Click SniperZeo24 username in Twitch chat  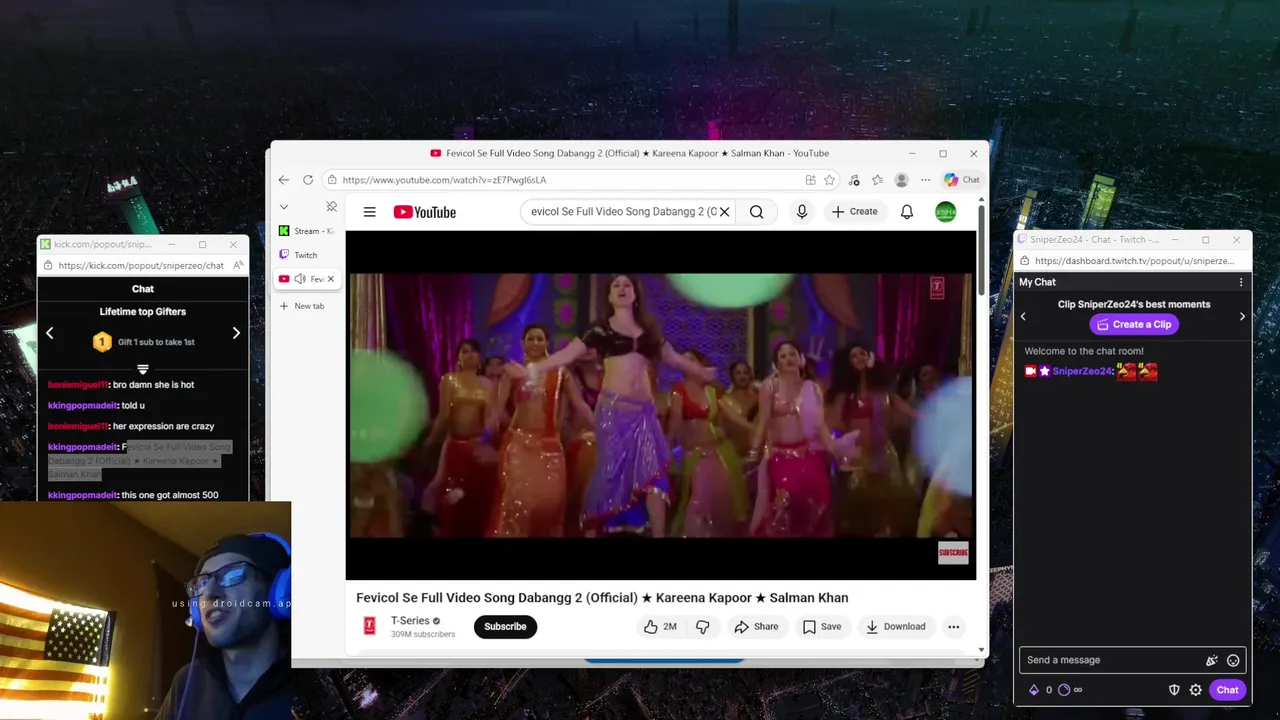tap(1083, 371)
